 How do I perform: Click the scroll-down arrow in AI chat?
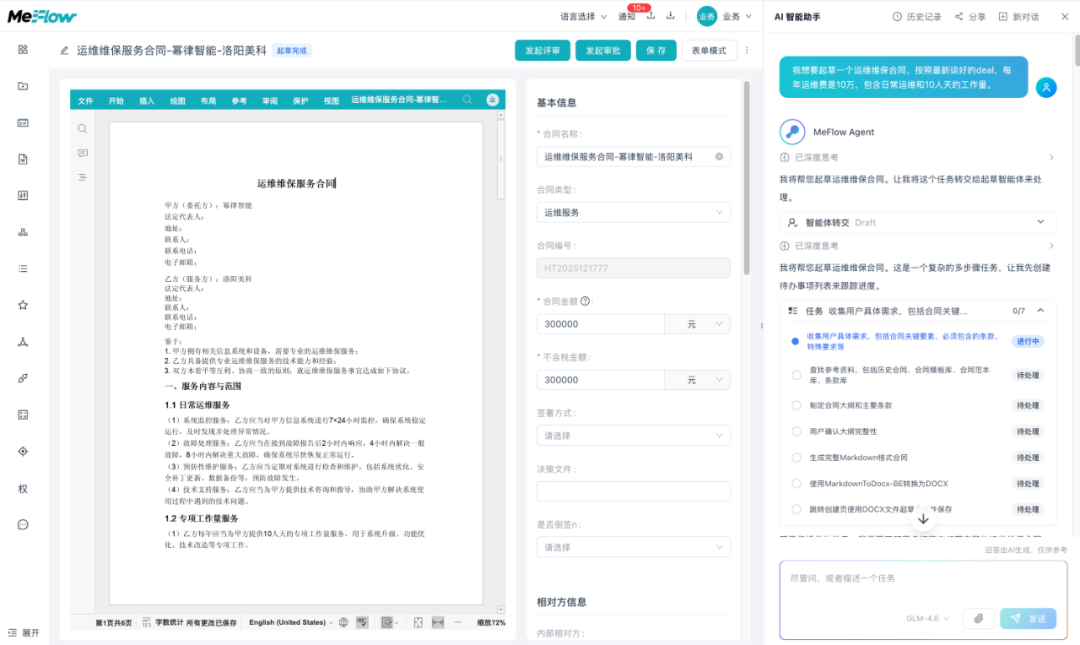pos(924,519)
